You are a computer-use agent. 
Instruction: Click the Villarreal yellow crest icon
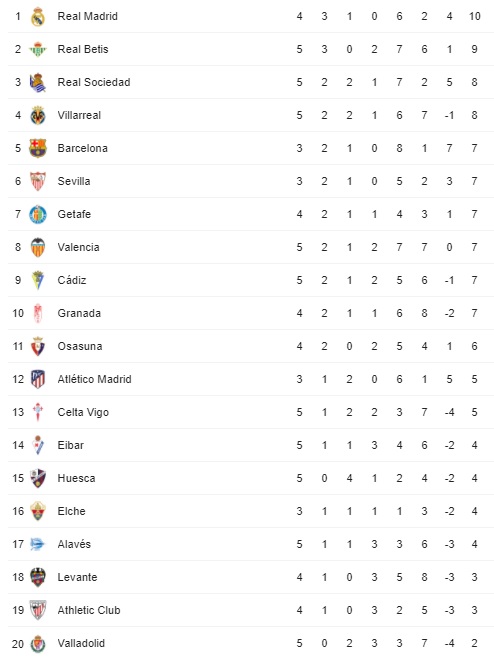coord(38,116)
